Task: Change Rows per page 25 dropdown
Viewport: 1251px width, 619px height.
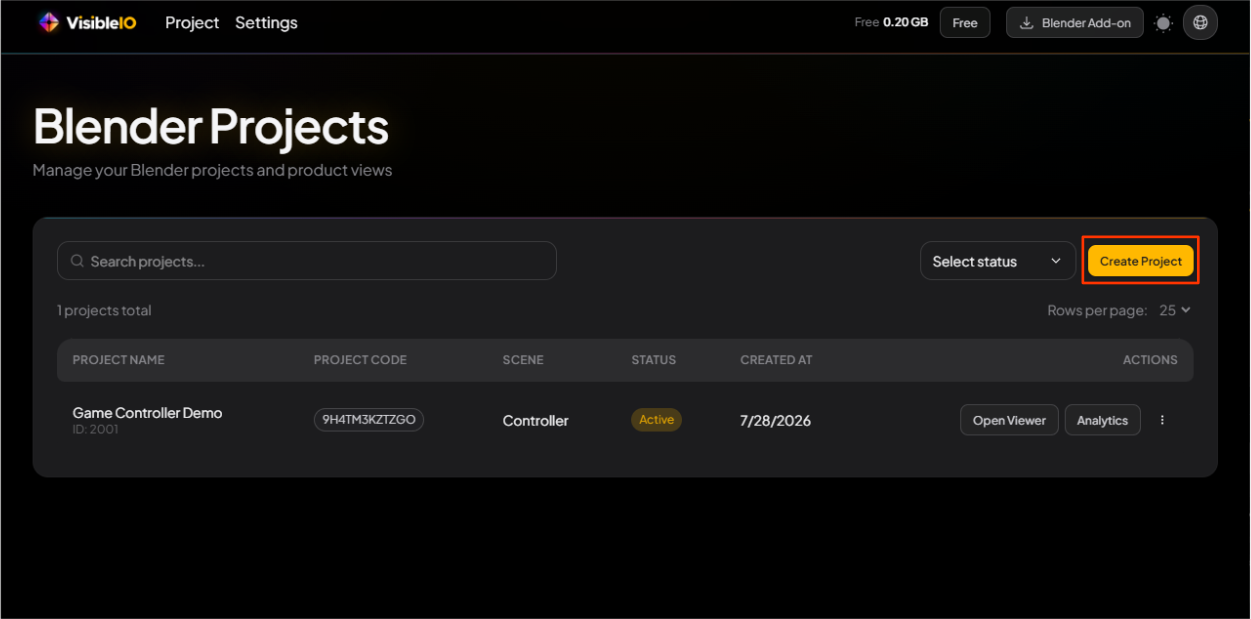Action: tap(1174, 310)
